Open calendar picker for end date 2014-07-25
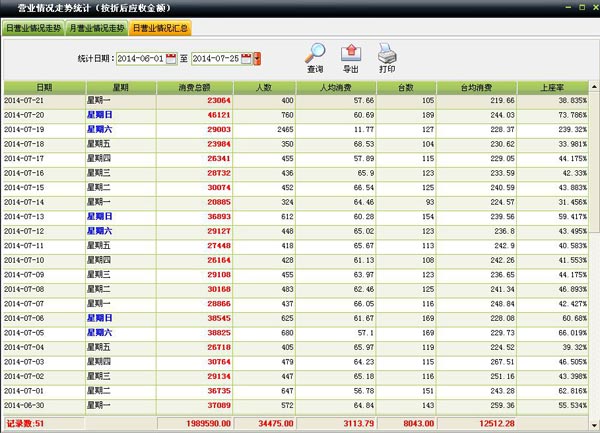600x433 pixels. pyautogui.click(x=247, y=60)
